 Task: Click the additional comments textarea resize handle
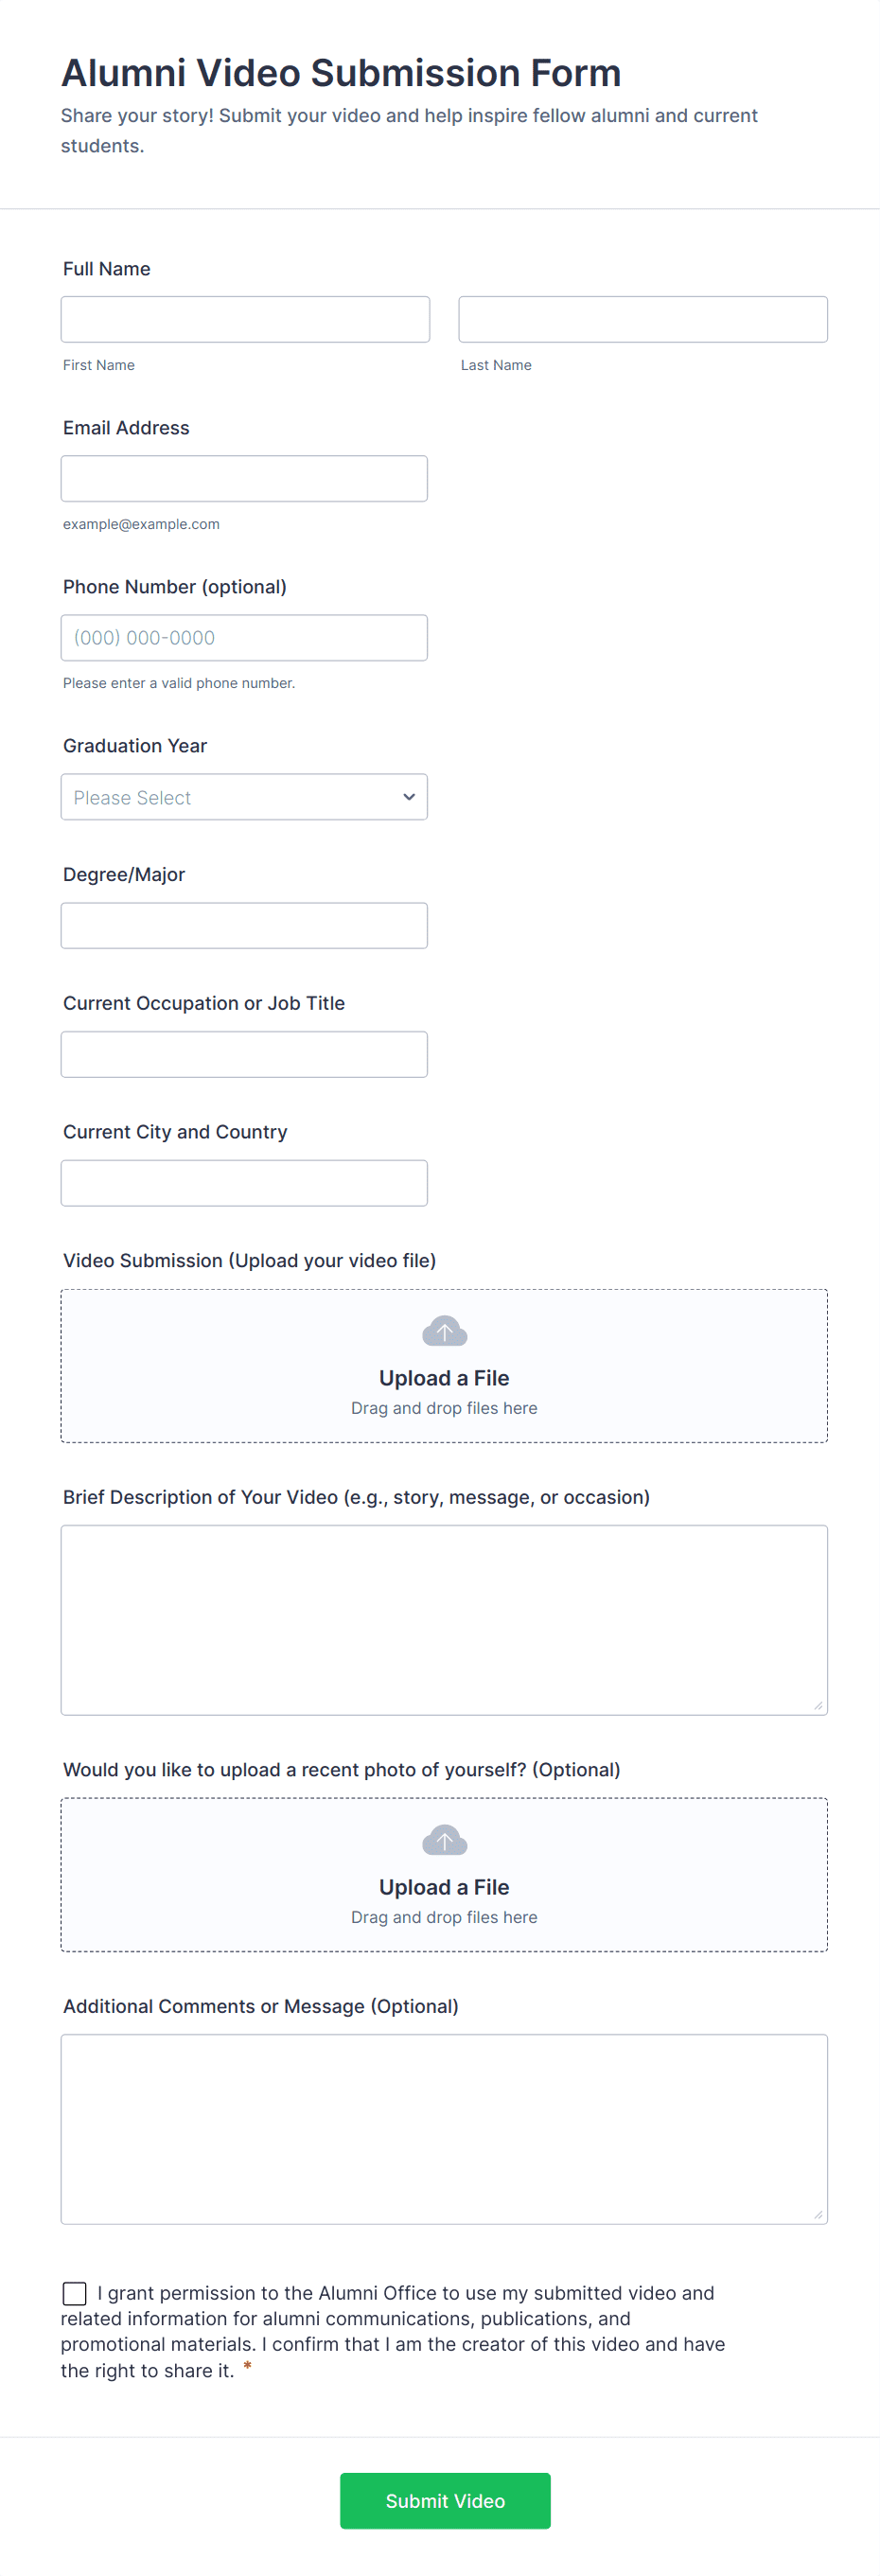818,2215
